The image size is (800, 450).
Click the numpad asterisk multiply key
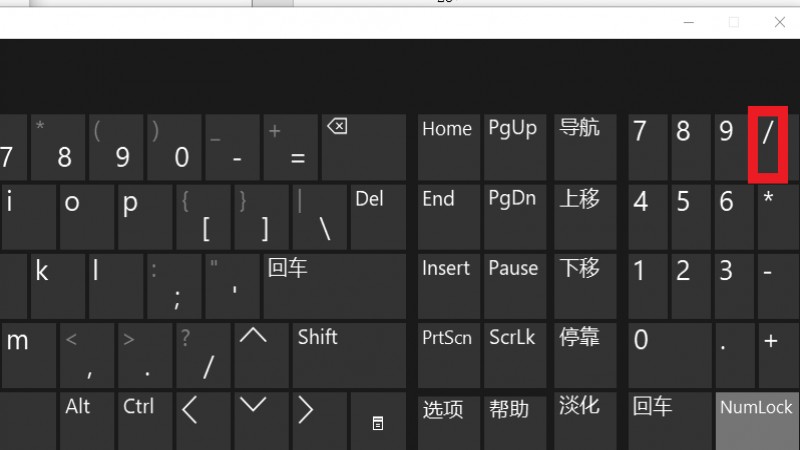click(779, 217)
